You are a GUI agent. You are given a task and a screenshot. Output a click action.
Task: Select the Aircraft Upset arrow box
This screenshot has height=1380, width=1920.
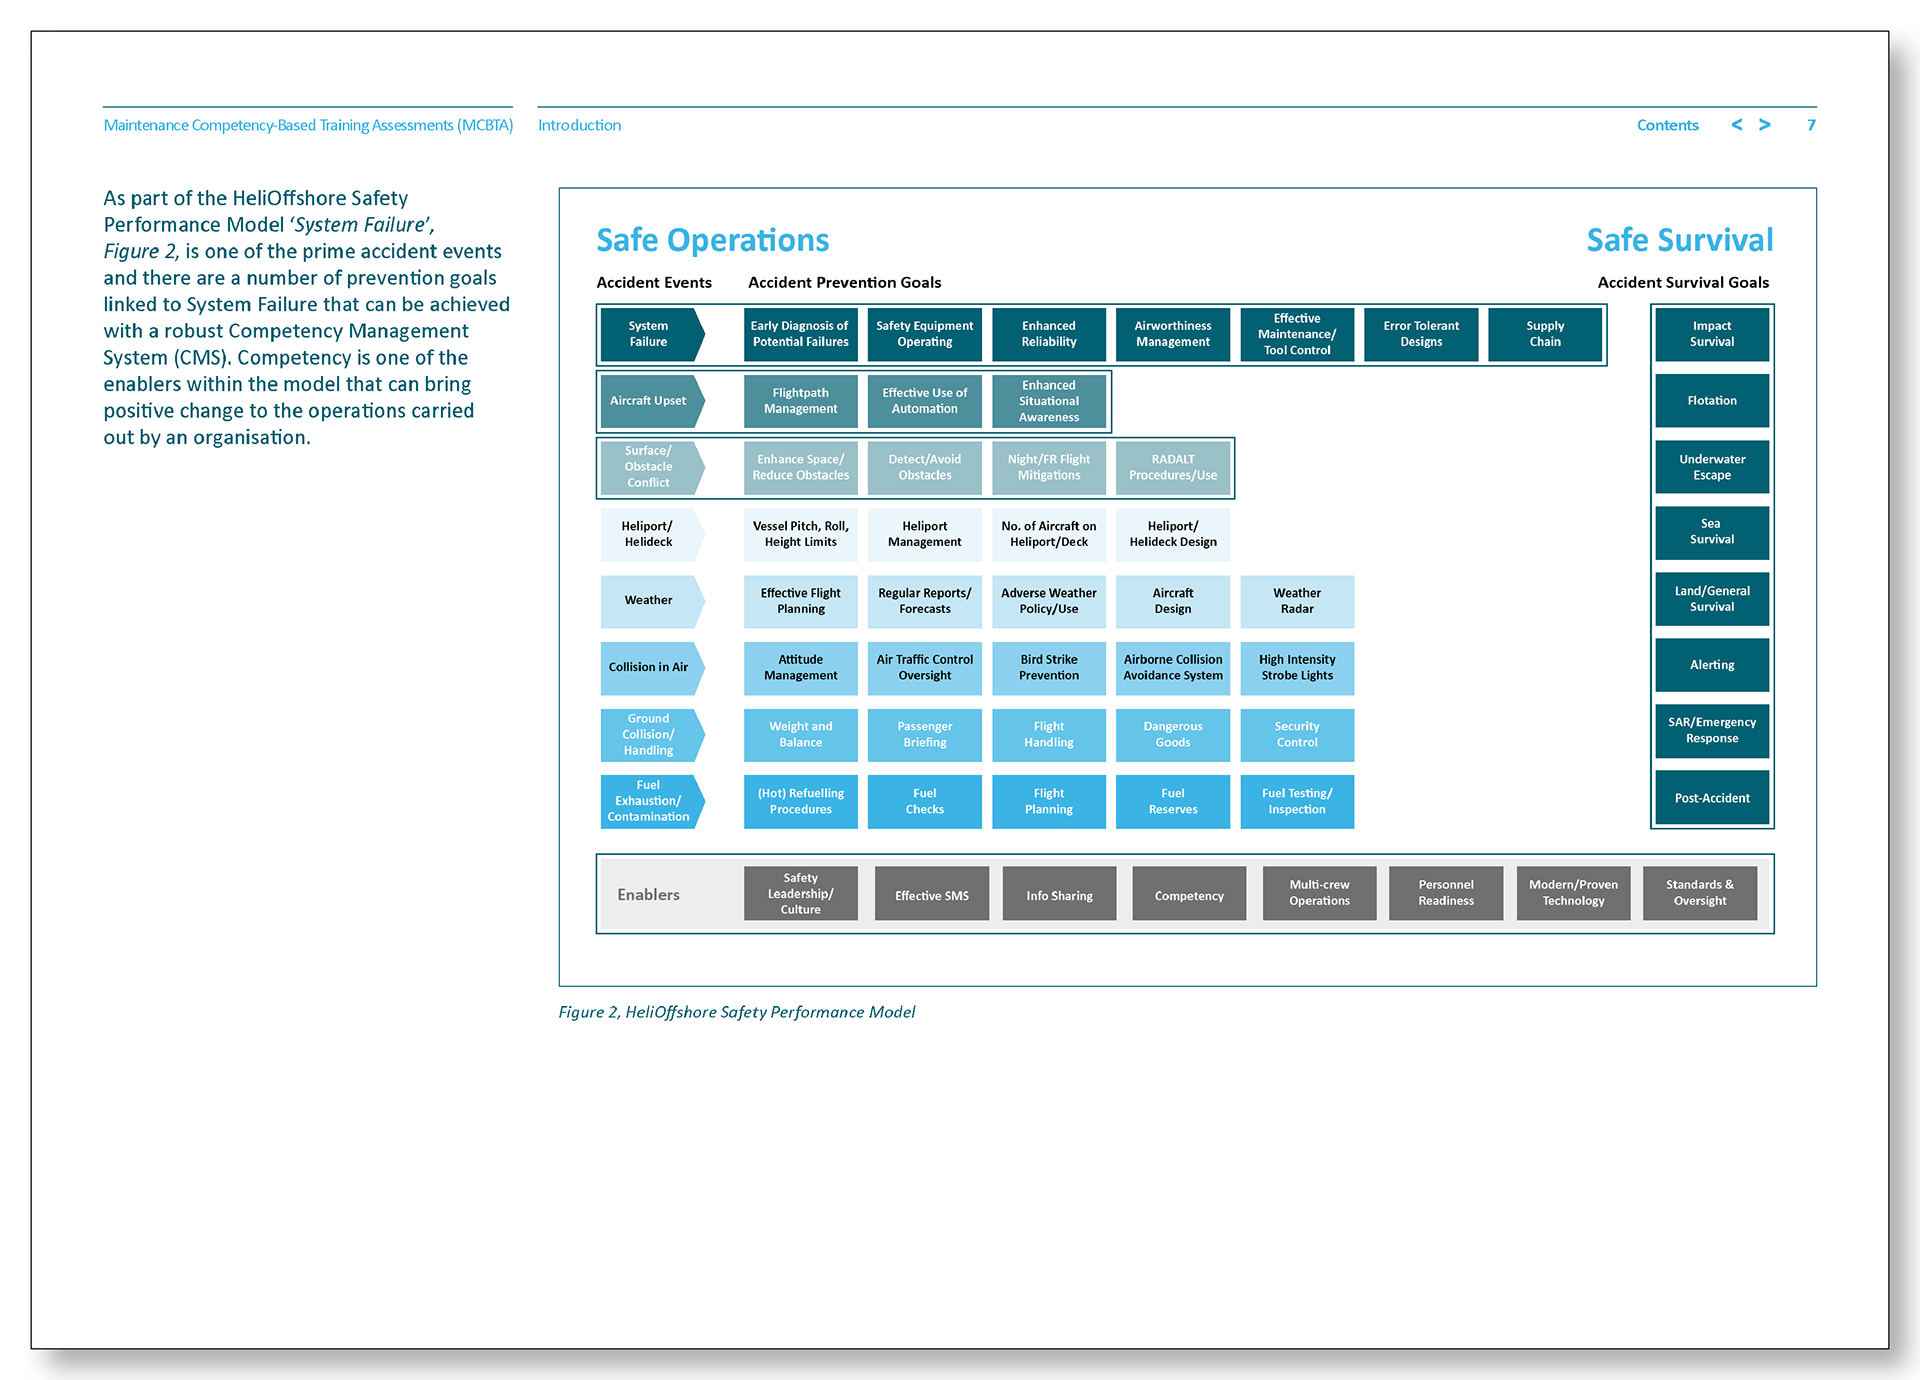point(649,401)
